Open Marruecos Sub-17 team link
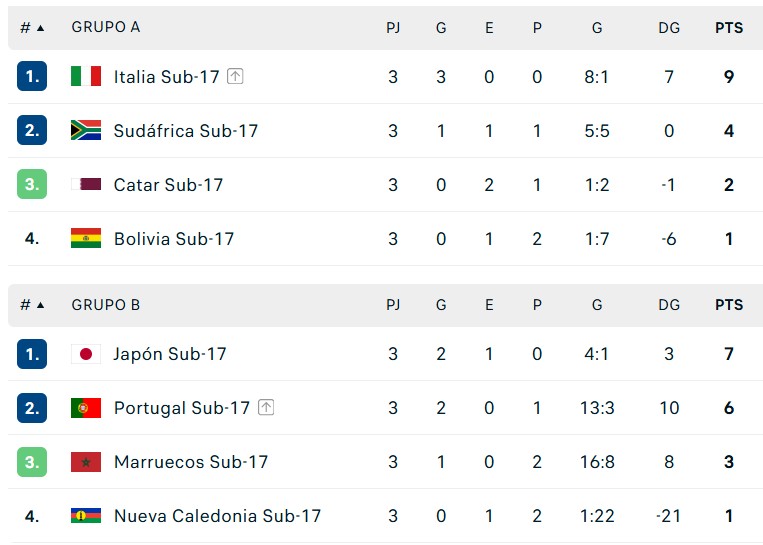This screenshot has height=545, width=763. (191, 462)
